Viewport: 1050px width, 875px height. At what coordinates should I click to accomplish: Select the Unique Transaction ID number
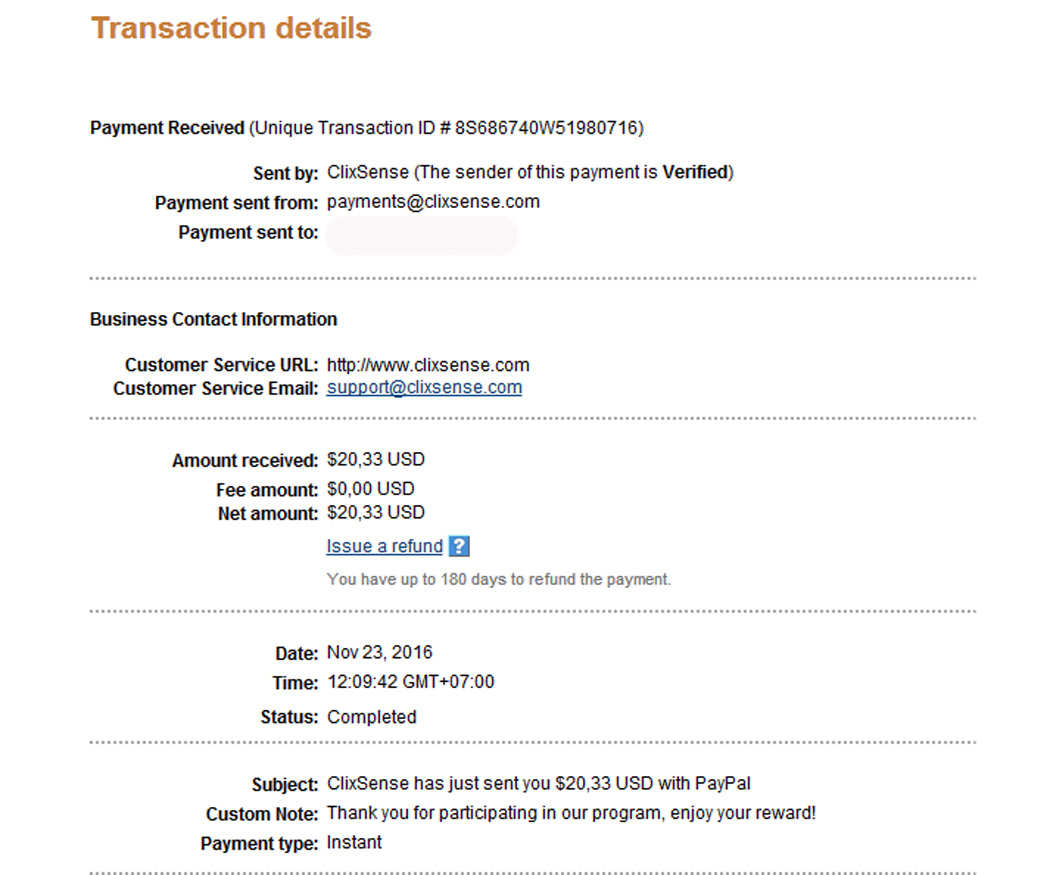point(546,128)
